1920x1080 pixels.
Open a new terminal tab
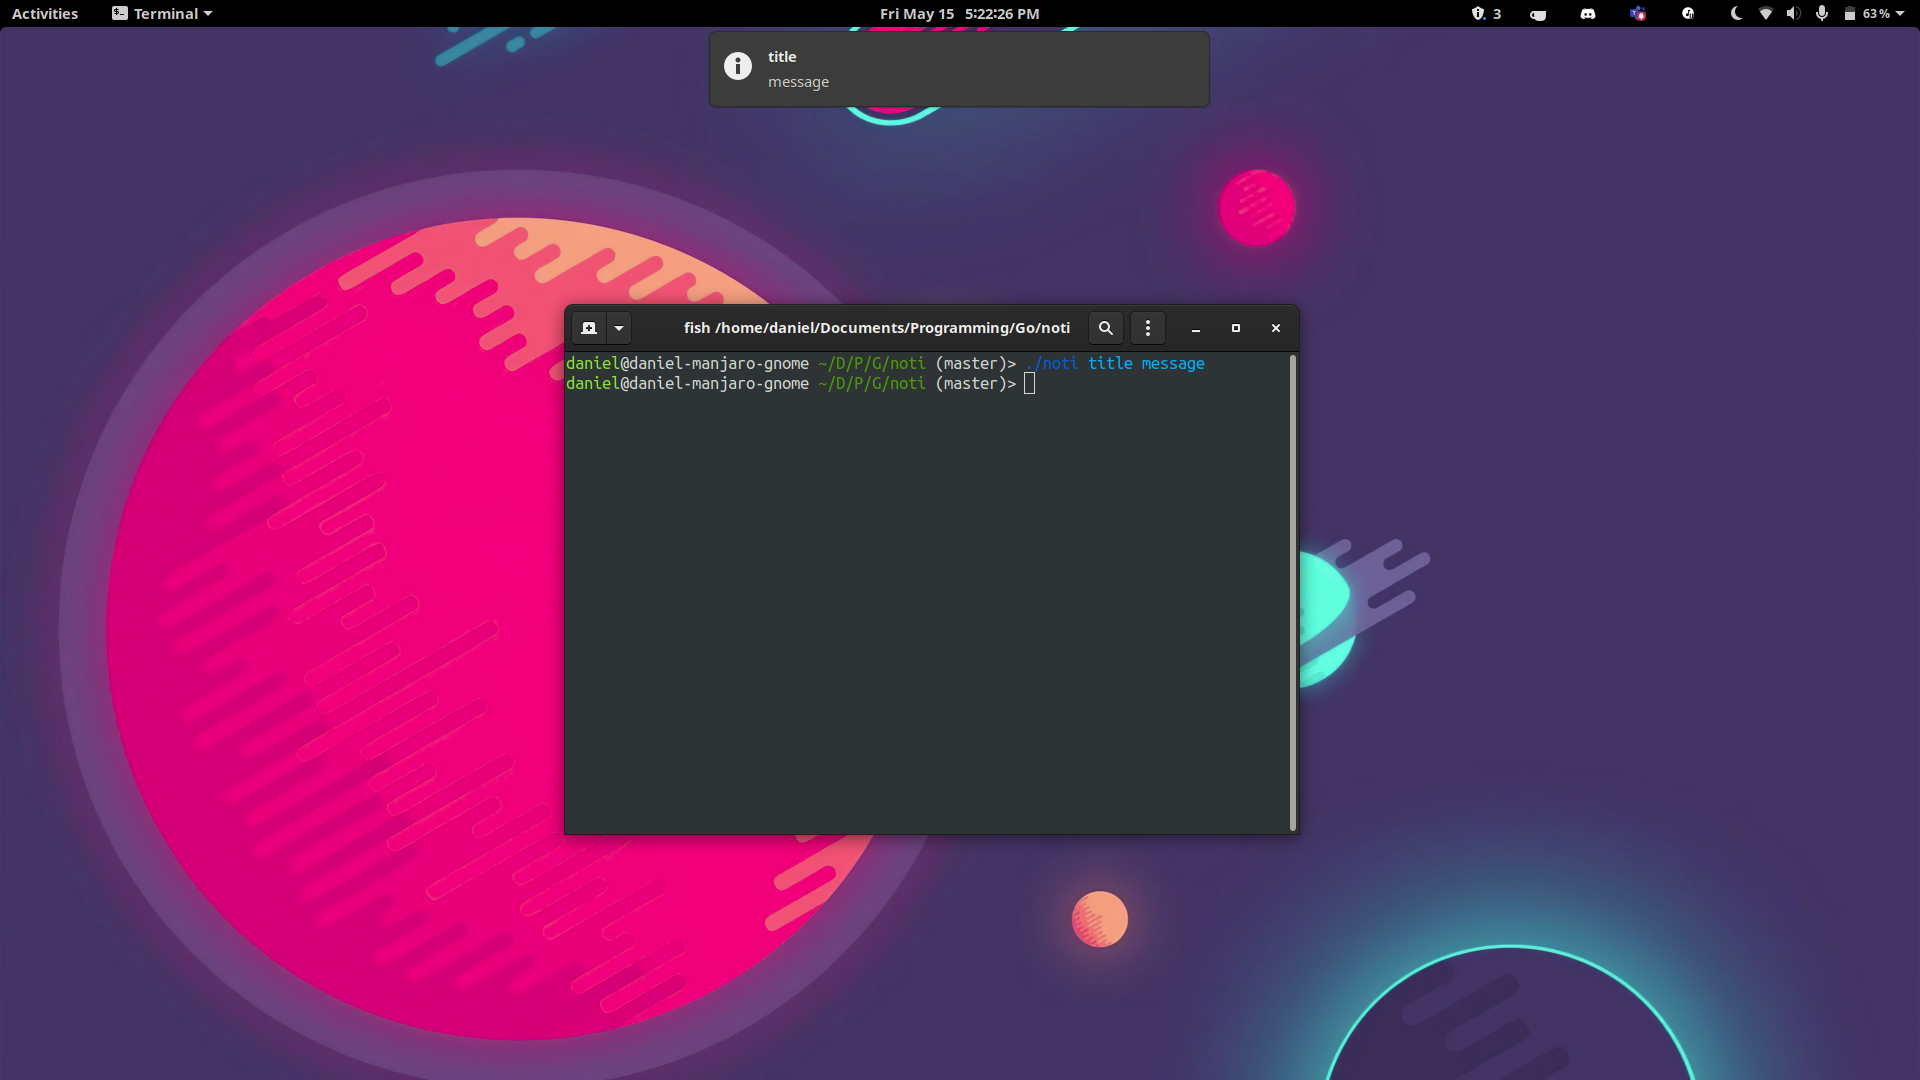(589, 328)
